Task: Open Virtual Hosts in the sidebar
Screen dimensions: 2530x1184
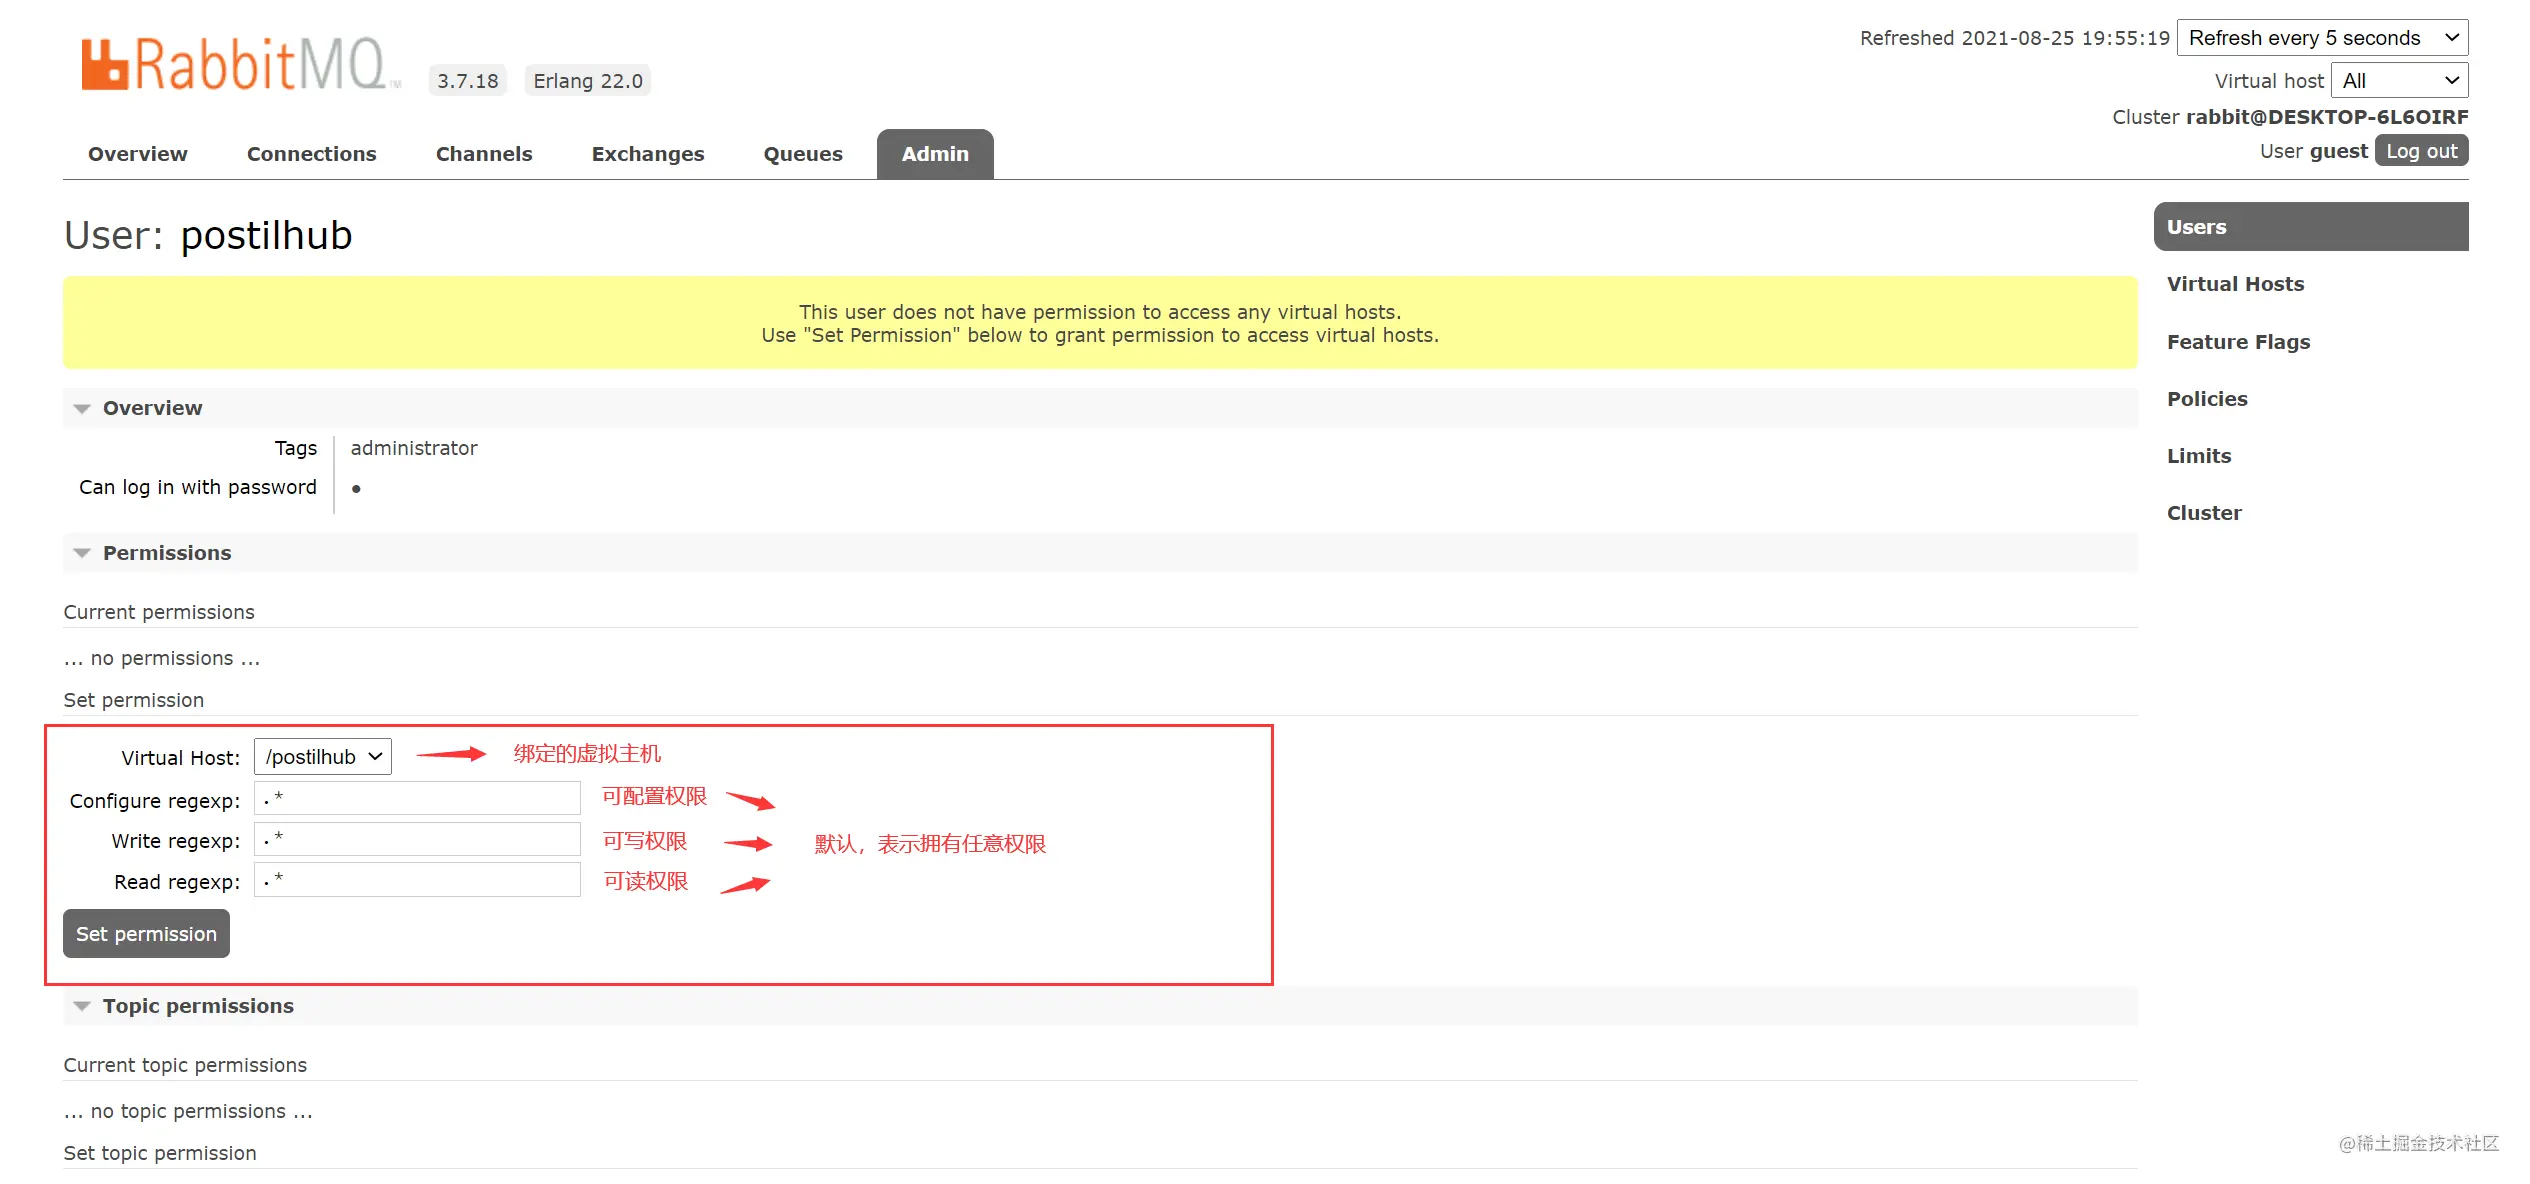Action: click(x=2235, y=284)
